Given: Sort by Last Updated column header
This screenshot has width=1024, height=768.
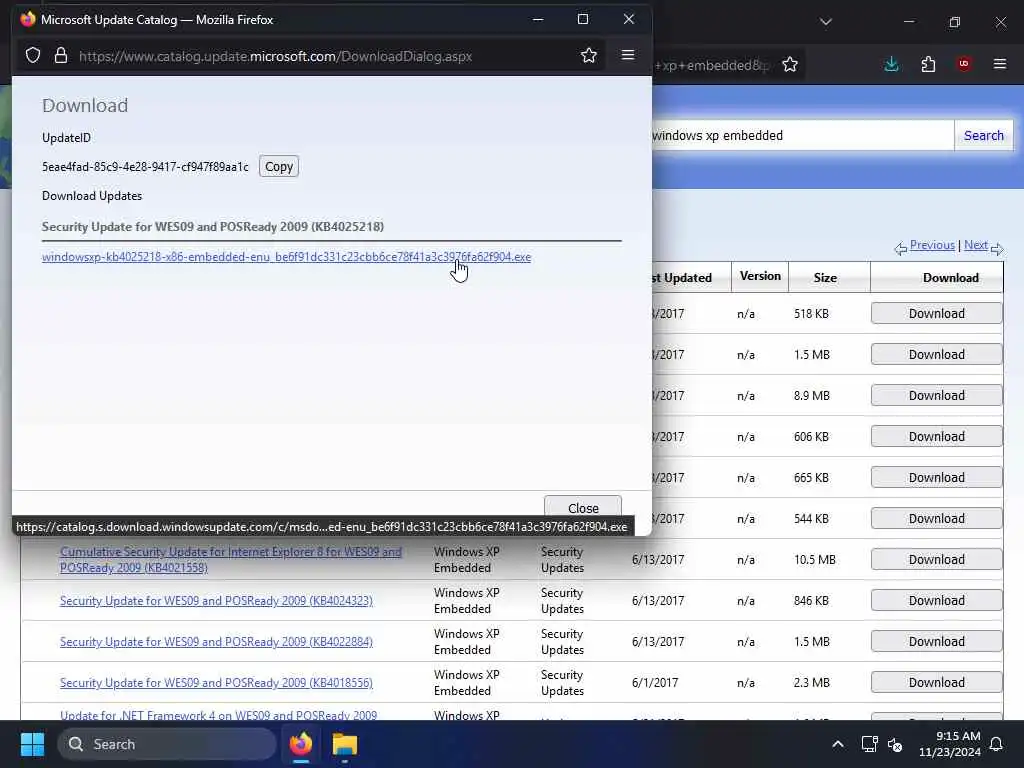Looking at the screenshot, I should 682,278.
